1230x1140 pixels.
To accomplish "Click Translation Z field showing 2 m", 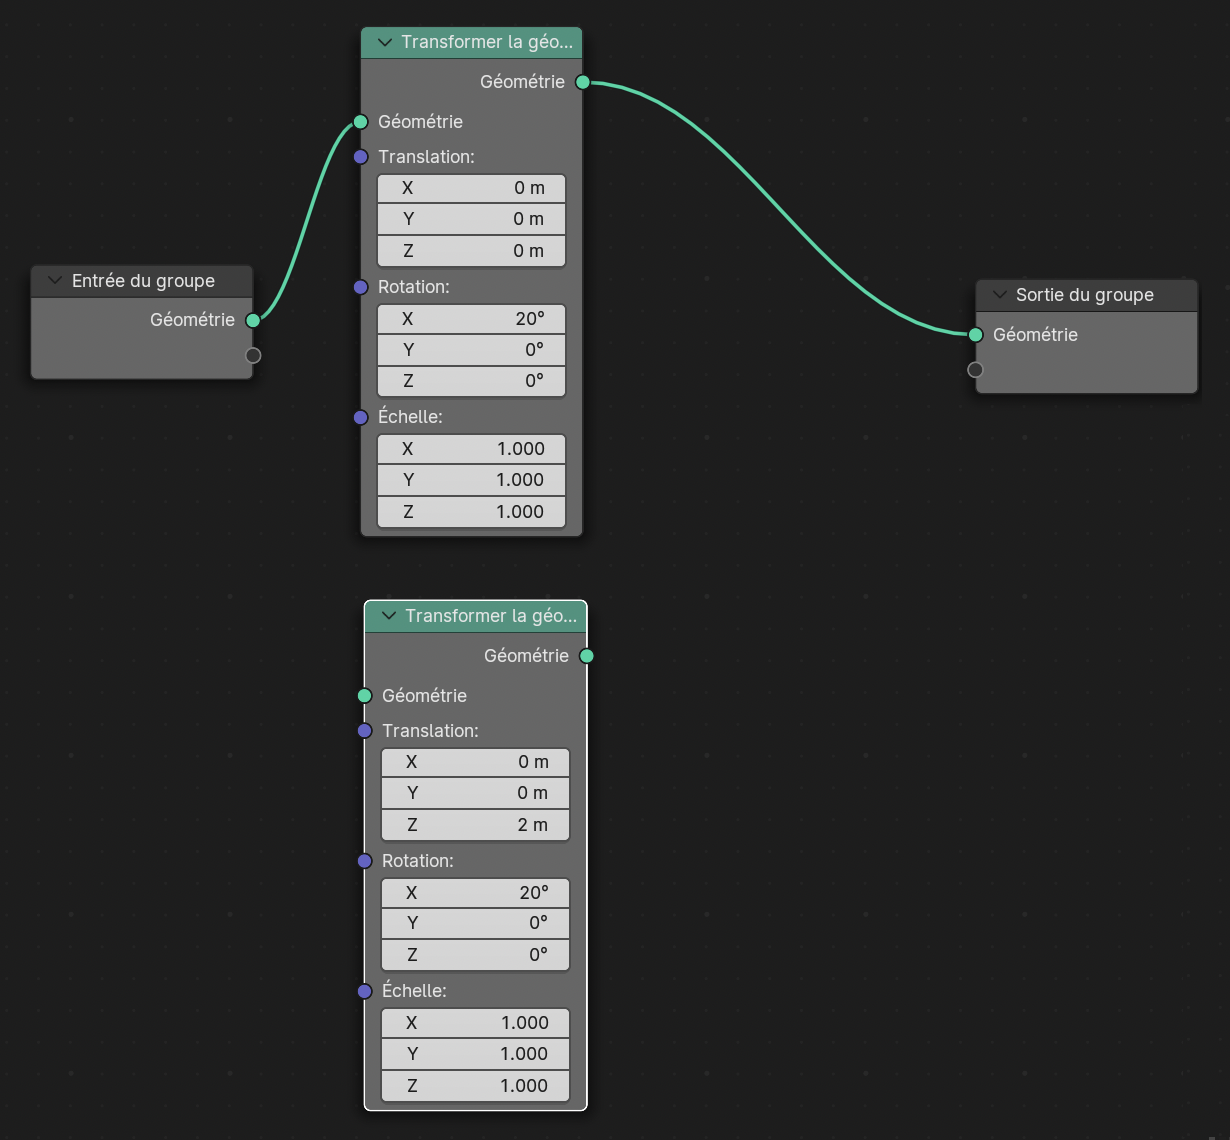I will [x=475, y=825].
